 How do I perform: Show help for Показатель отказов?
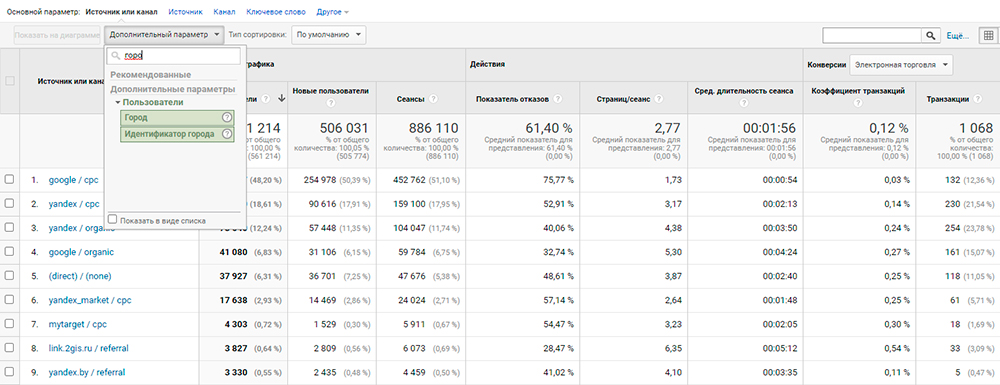pos(557,99)
